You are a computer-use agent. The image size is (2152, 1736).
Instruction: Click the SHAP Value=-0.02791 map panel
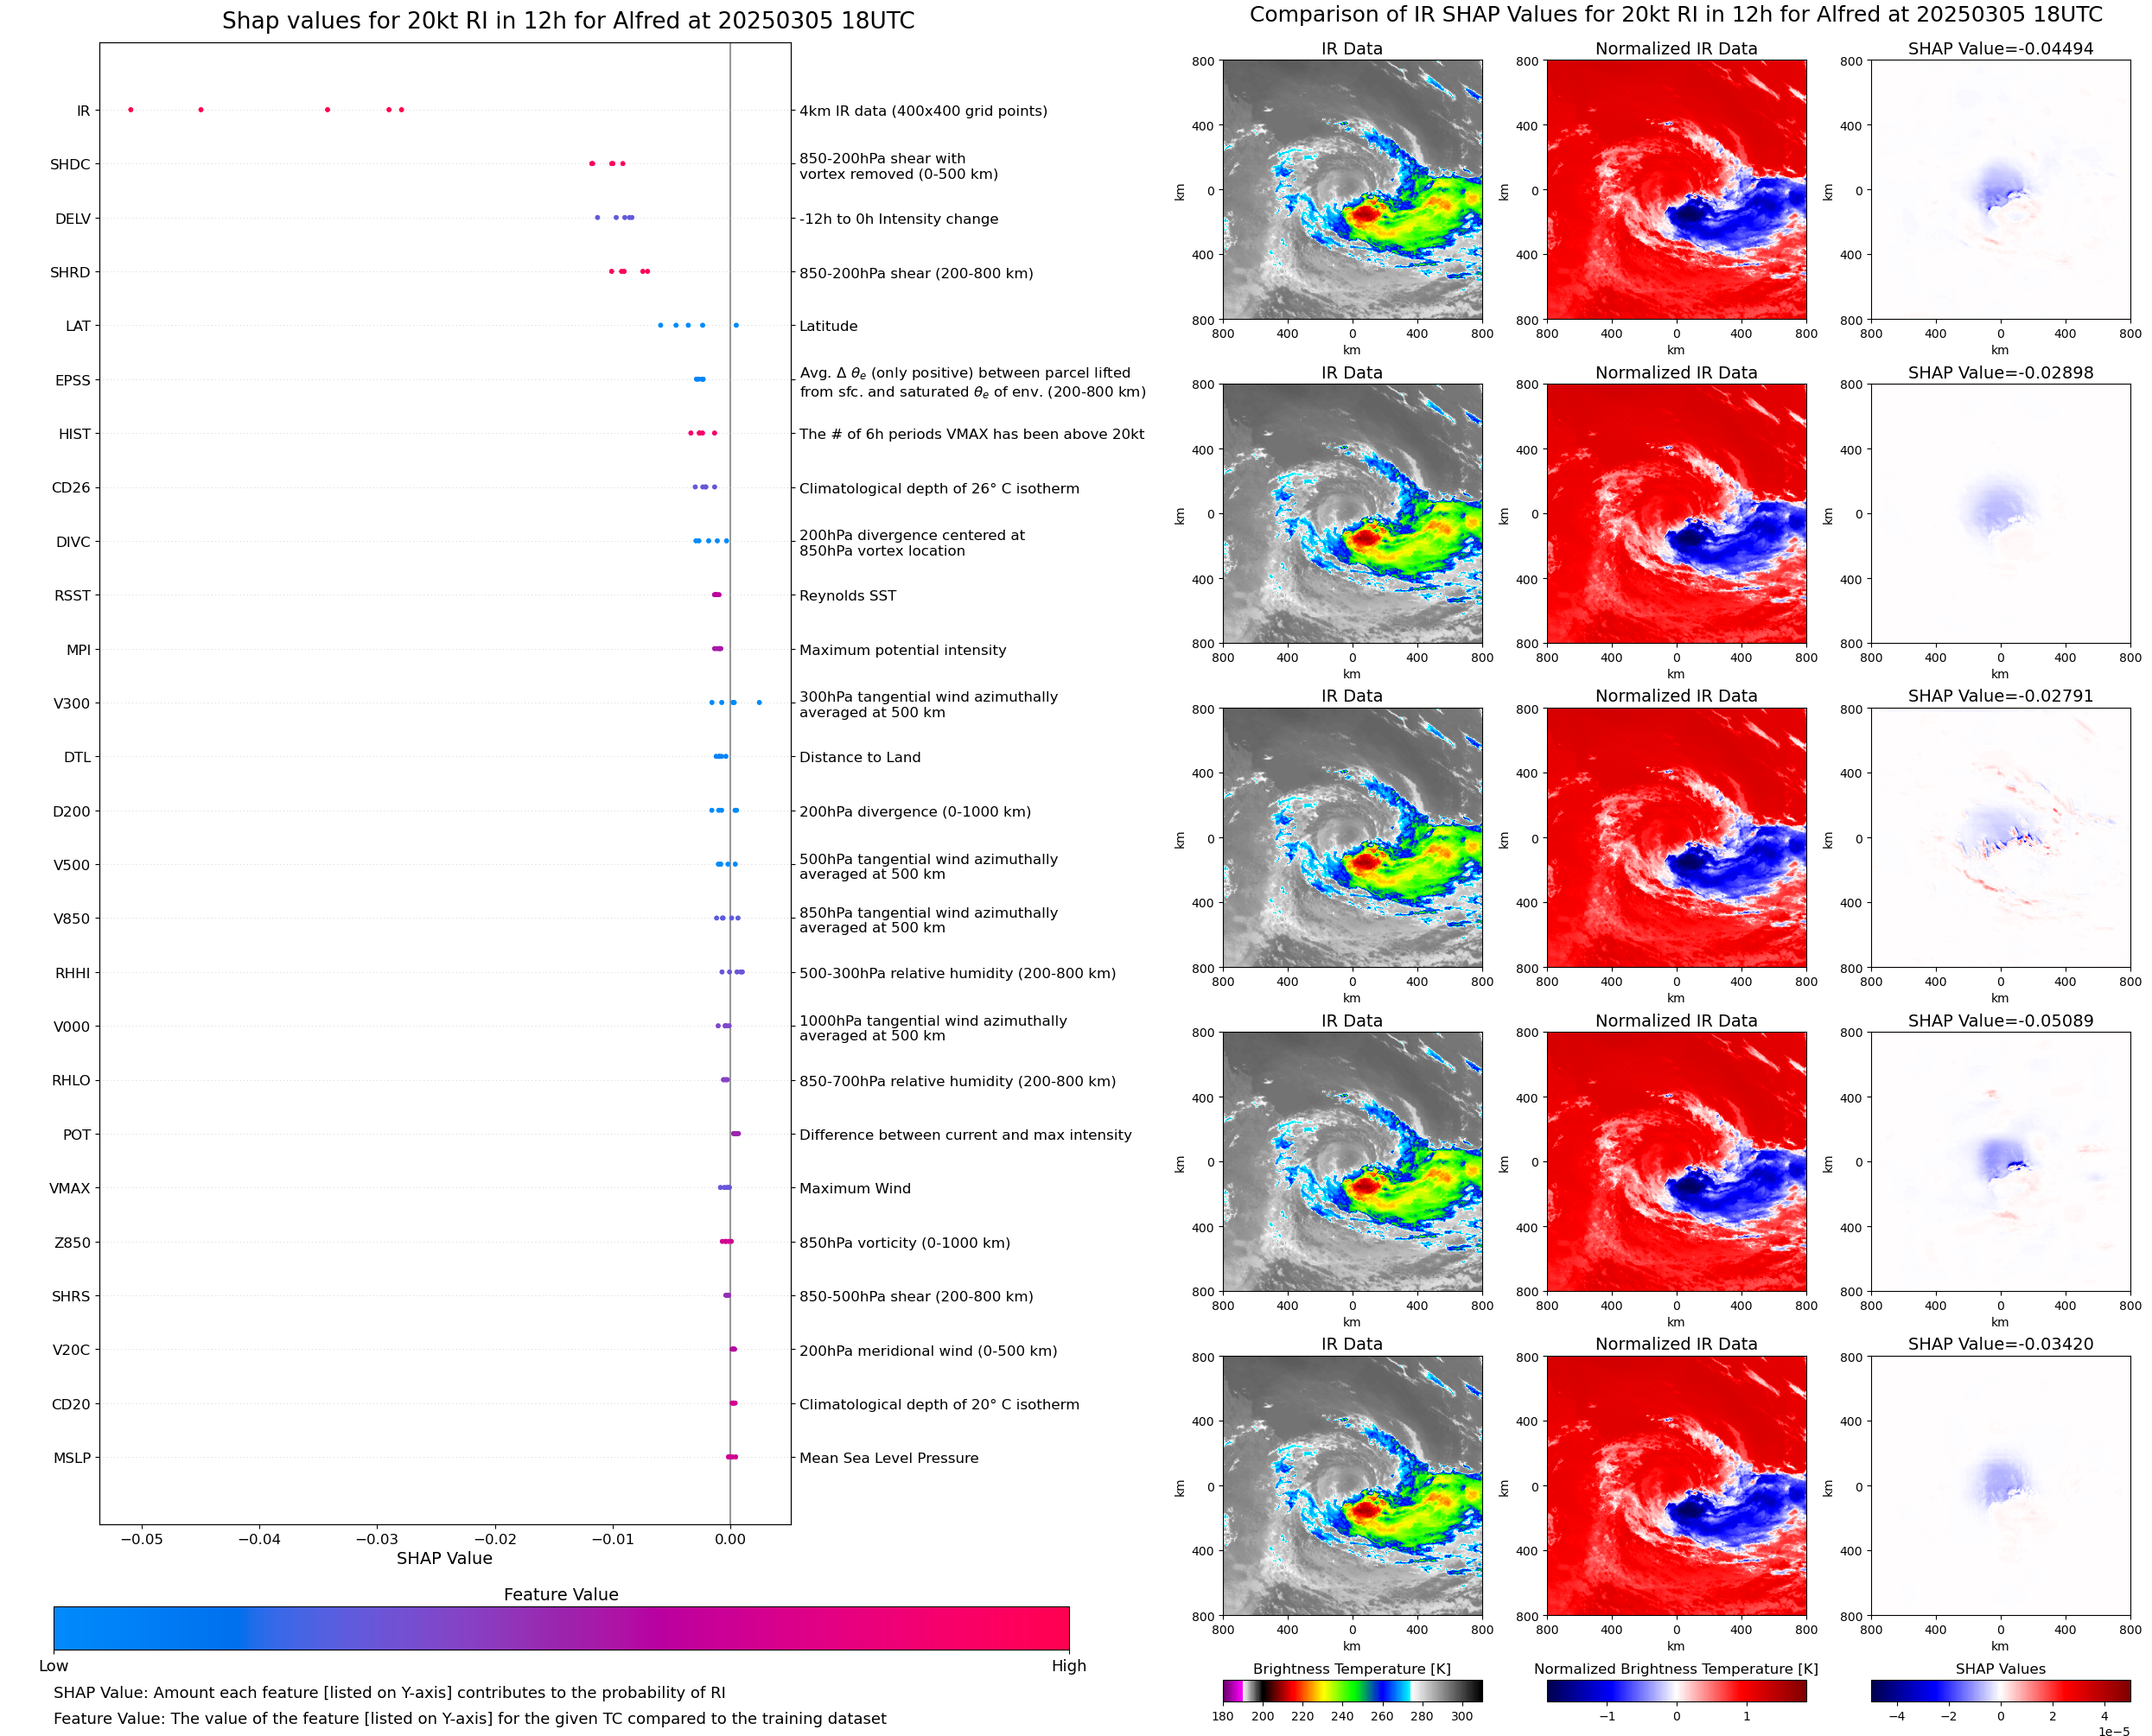coord(2000,838)
